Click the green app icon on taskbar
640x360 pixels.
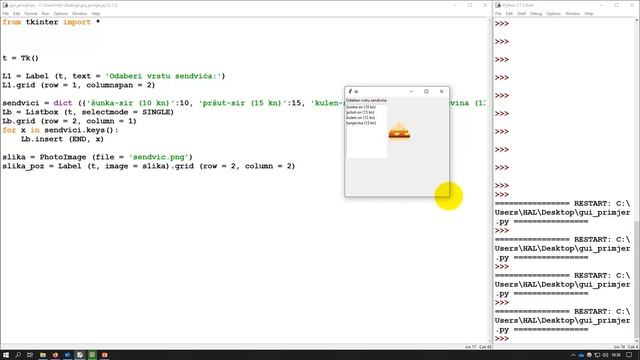click(x=92, y=355)
